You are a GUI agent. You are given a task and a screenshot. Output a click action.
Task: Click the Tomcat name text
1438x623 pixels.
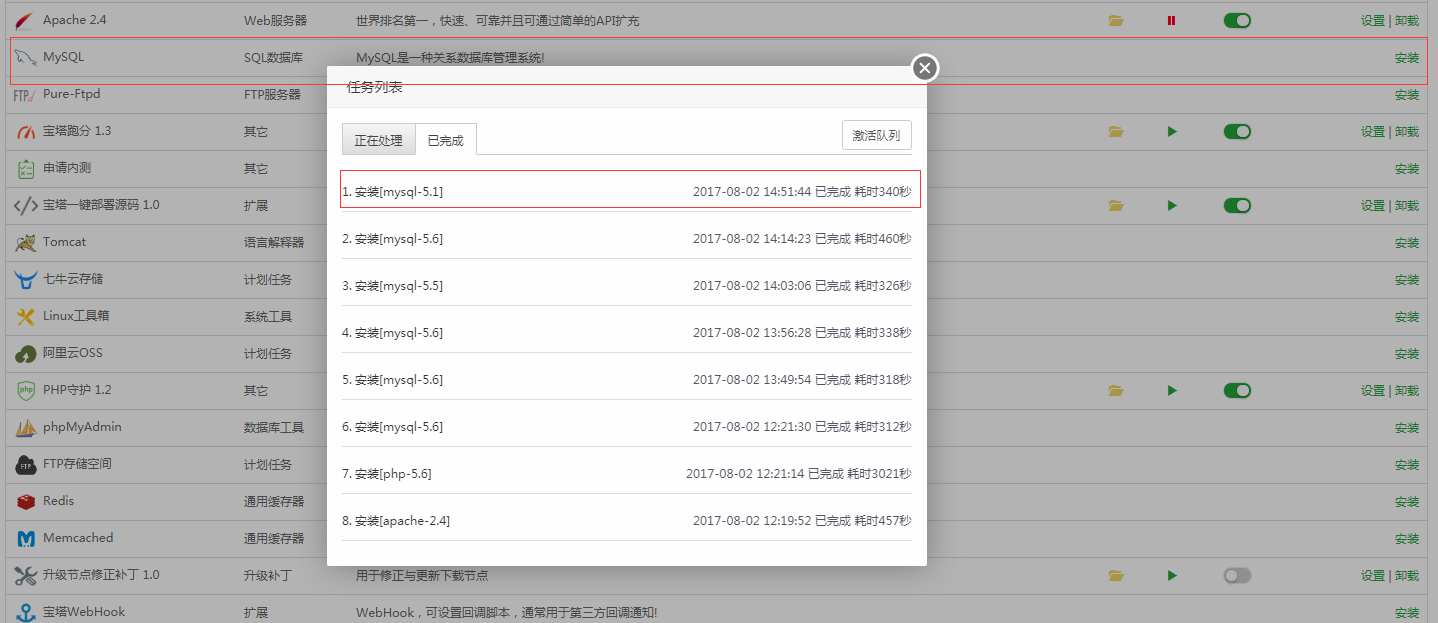pyautogui.click(x=64, y=242)
